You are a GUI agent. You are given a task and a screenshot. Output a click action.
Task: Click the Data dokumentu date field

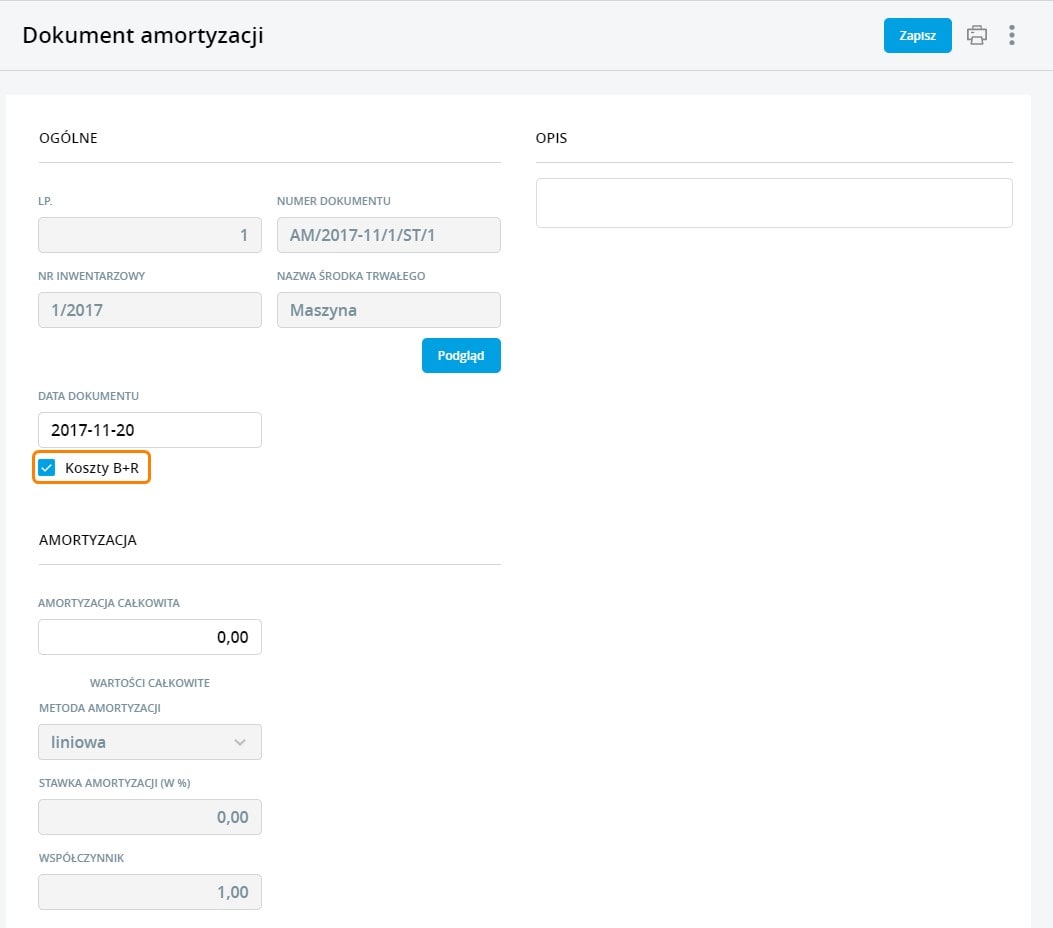(x=150, y=430)
